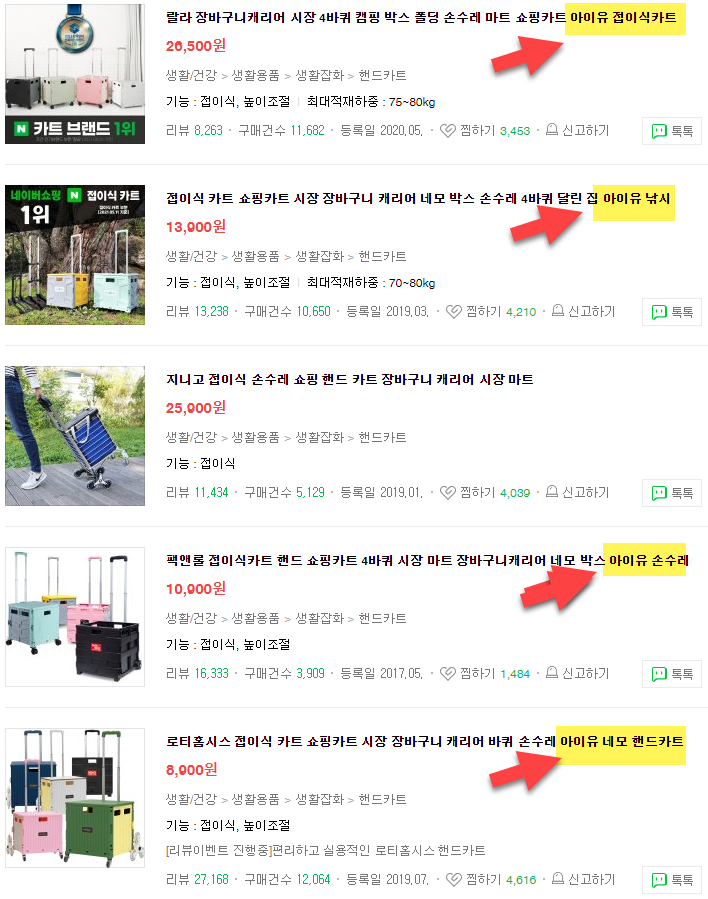The height and width of the screenshot is (899, 708).
Task: Click heart wishlist icon on 26,500원 item
Action: [448, 131]
